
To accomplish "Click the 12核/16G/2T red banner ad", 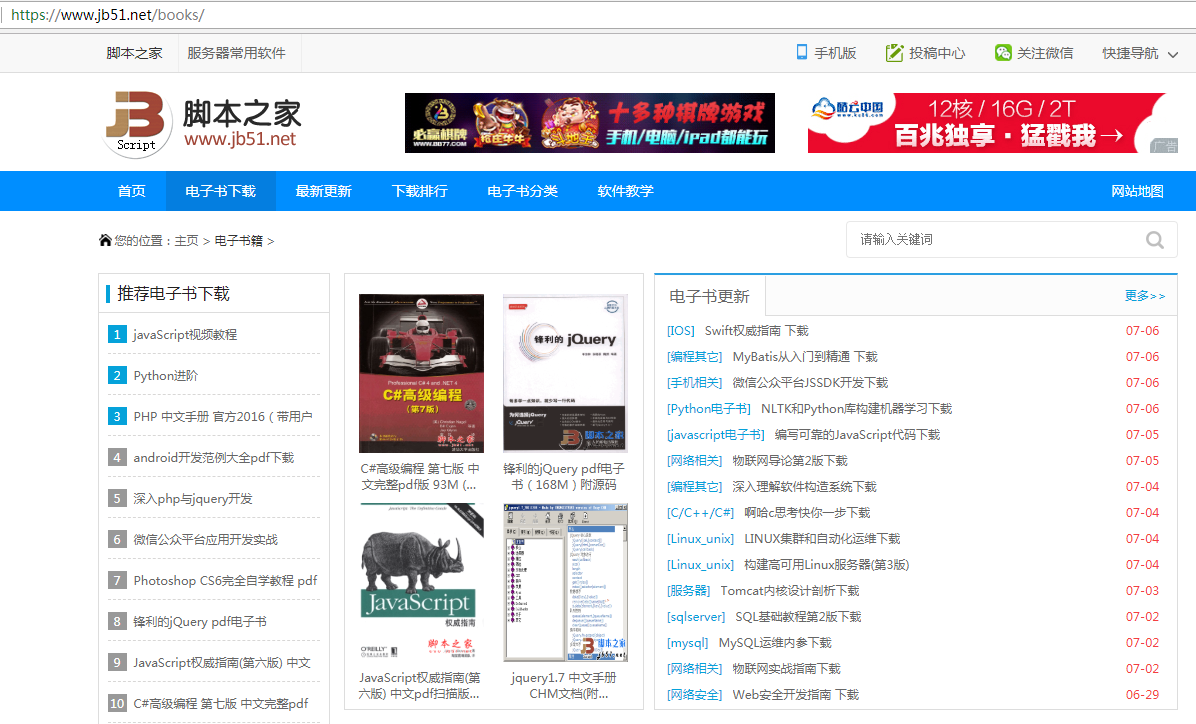I will (x=992, y=123).
